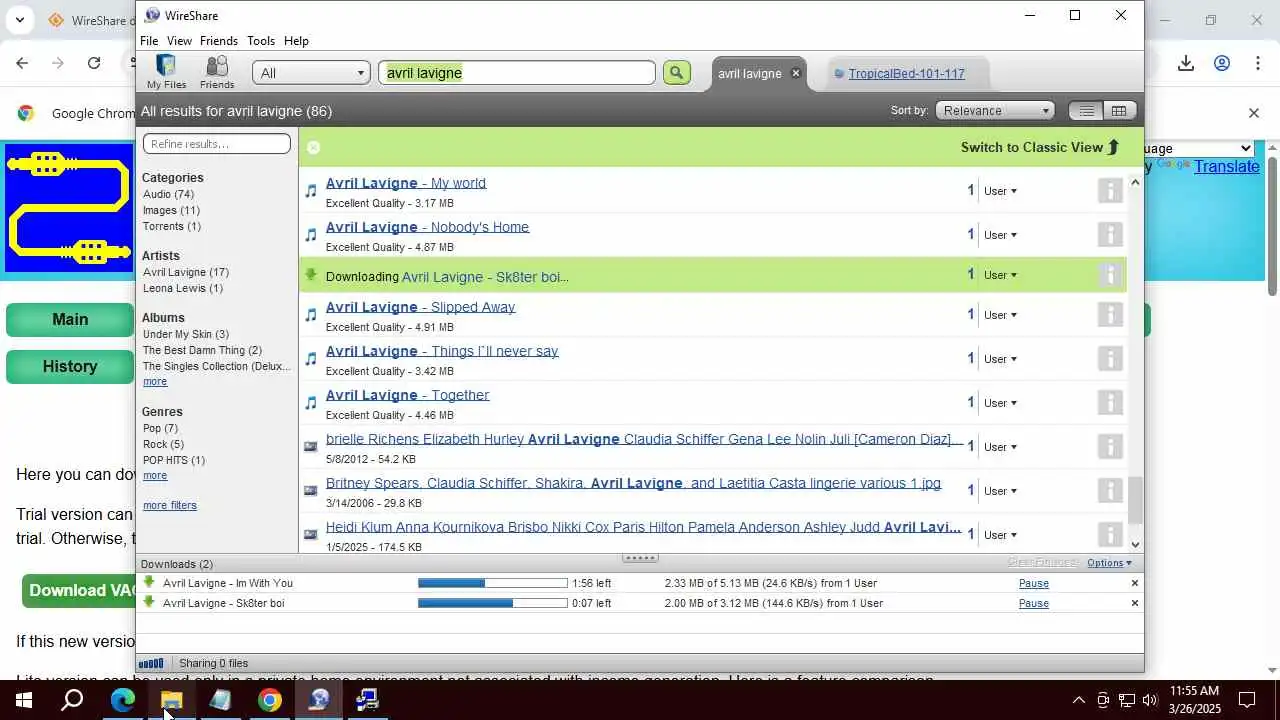Image resolution: width=1280 pixels, height=720 pixels.
Task: Click Main button in Chrome page
Action: [x=69, y=320]
